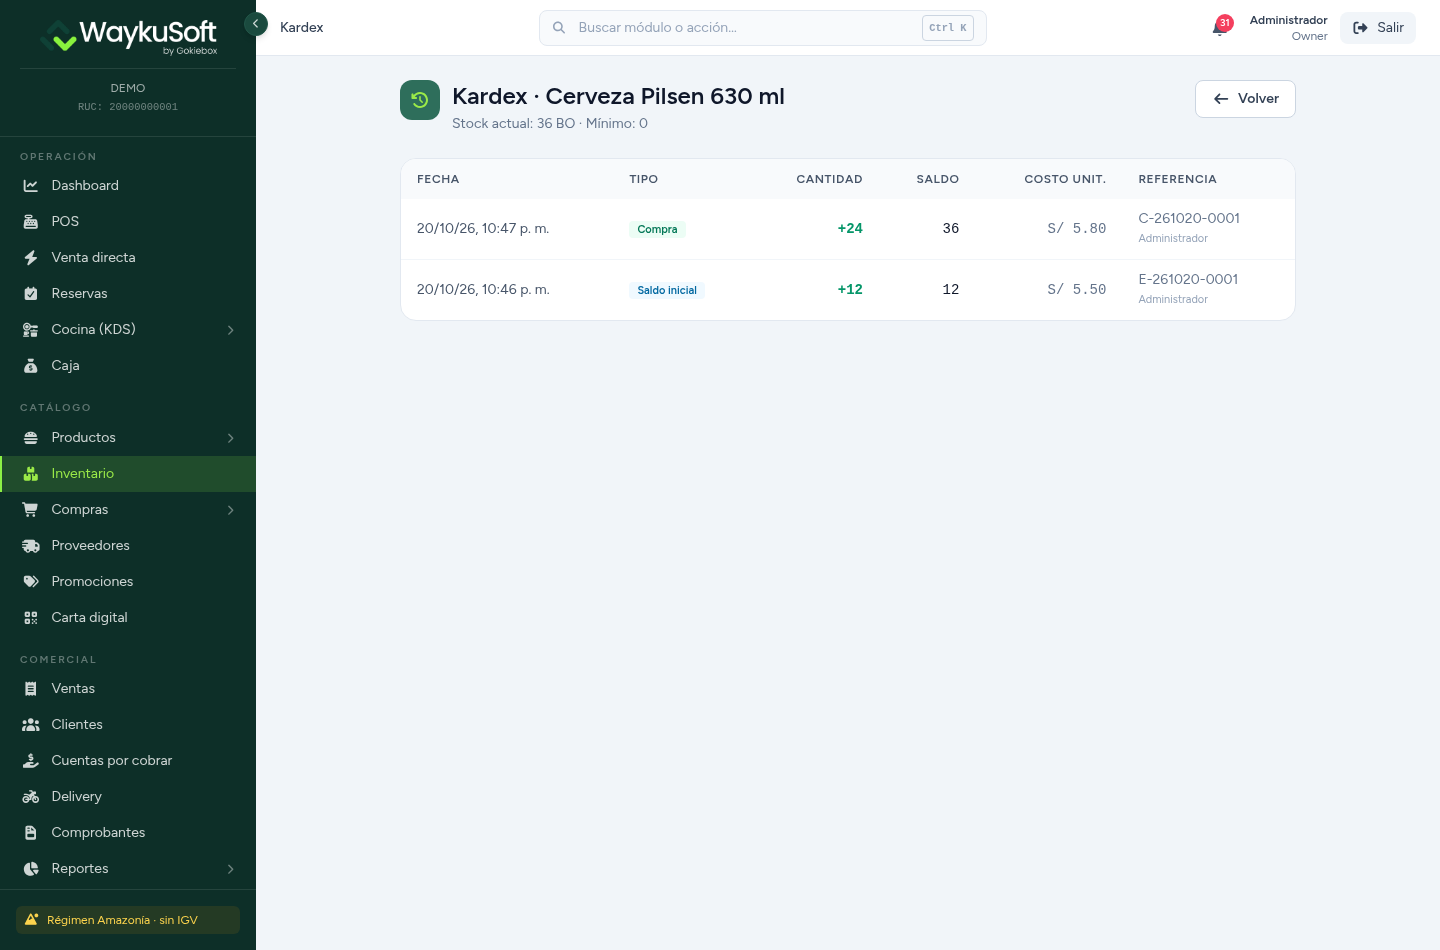This screenshot has height=950, width=1440.
Task: Click the Productos burger icon
Action: (31, 438)
